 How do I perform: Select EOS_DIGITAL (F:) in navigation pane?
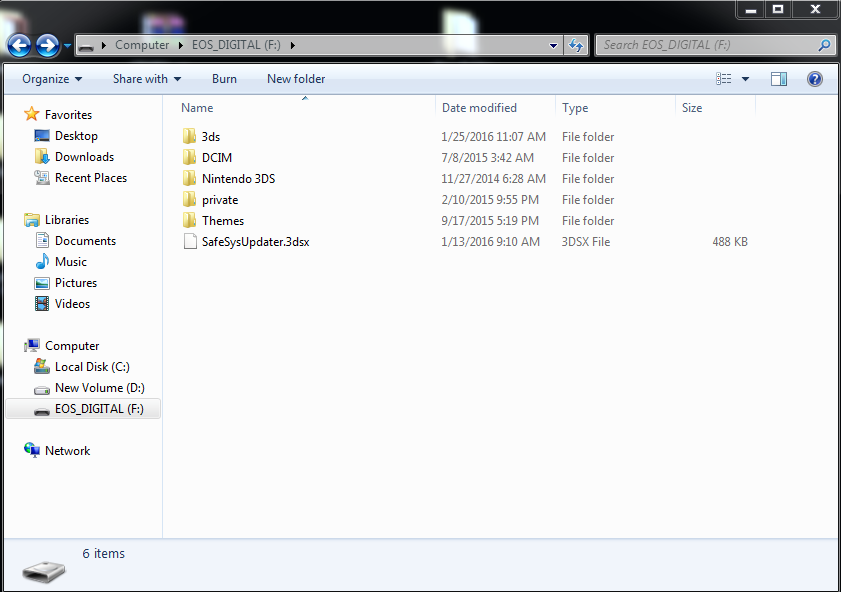[x=83, y=409]
